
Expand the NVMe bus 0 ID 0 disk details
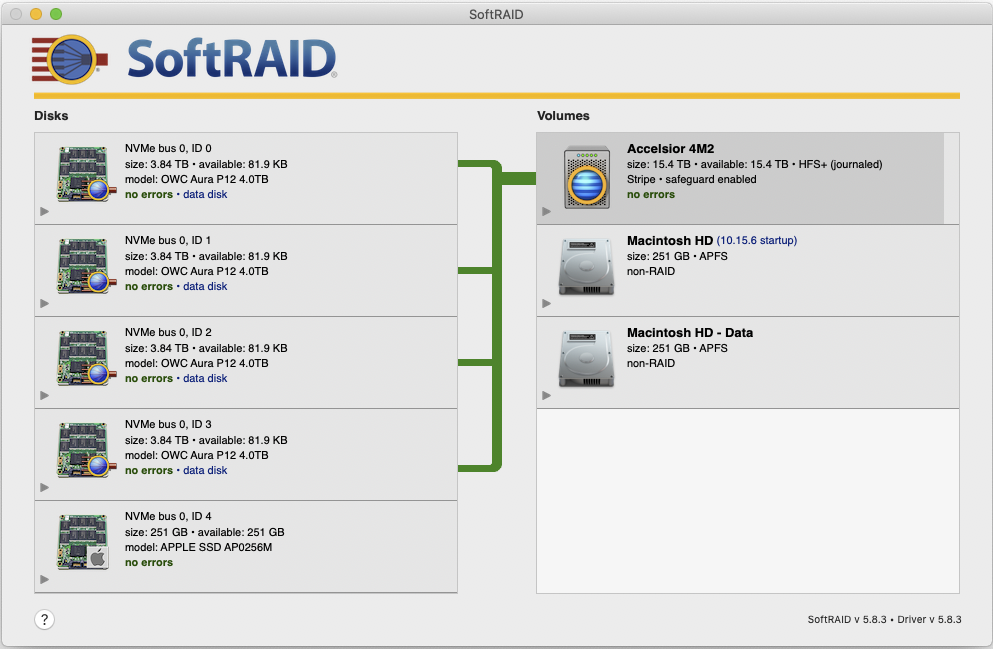(x=43, y=211)
